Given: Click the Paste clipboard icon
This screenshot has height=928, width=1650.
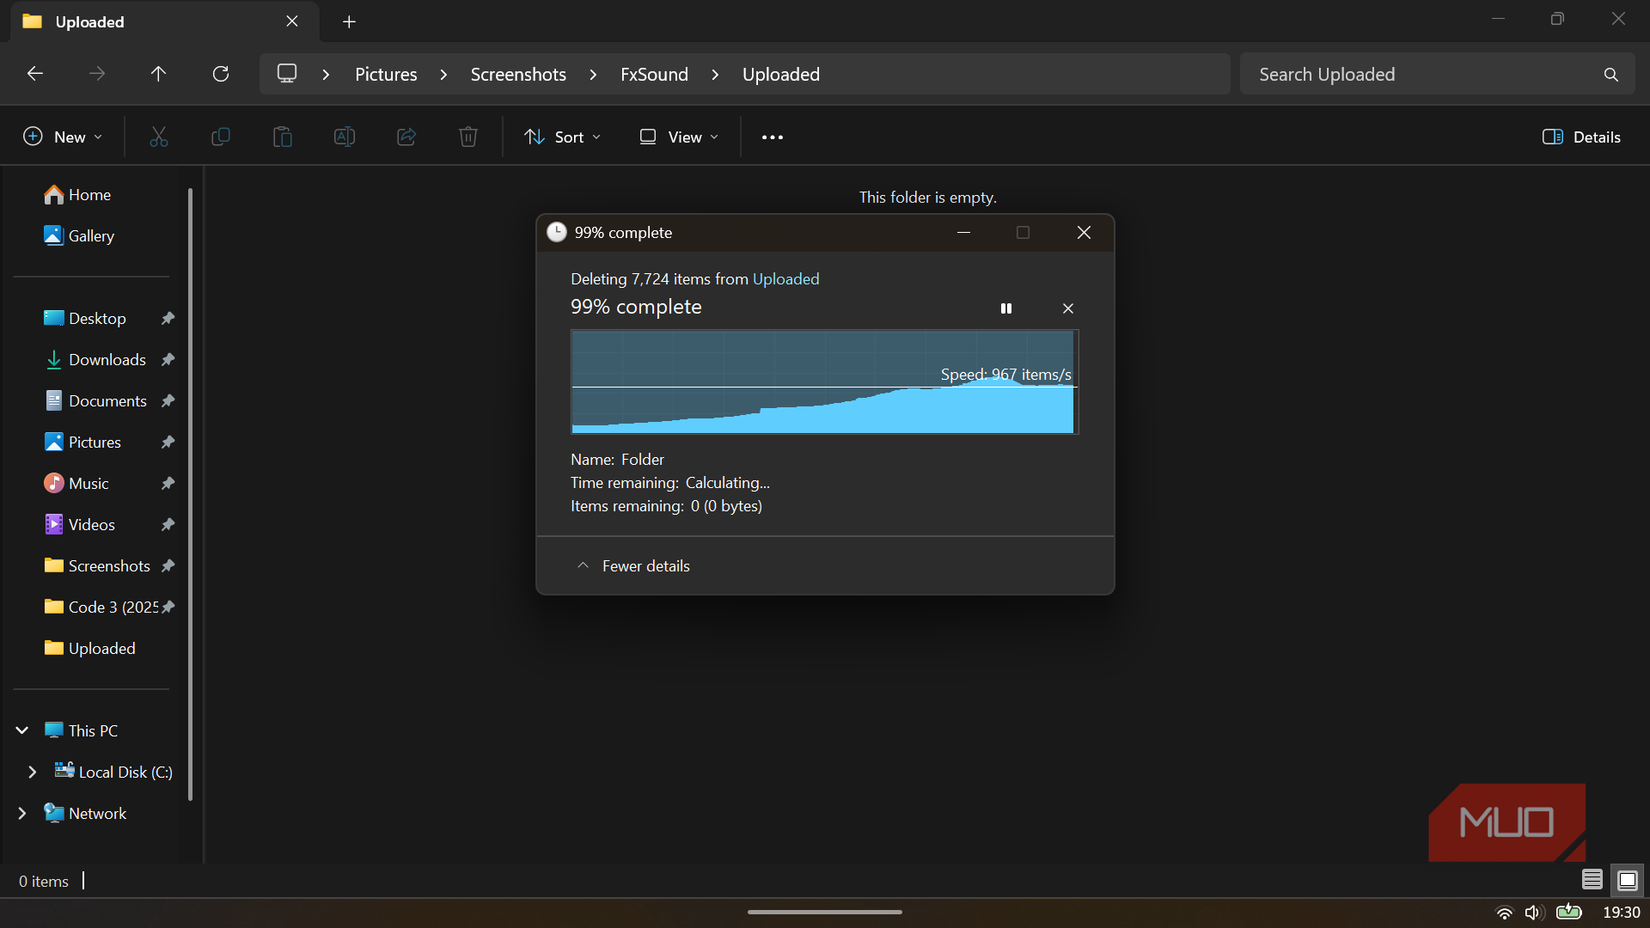Looking at the screenshot, I should pos(283,137).
